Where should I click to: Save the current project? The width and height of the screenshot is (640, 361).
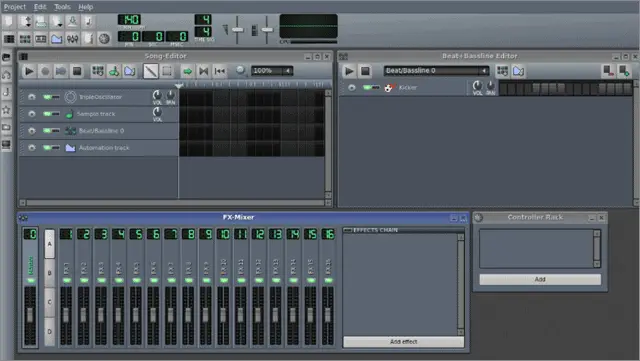click(x=73, y=21)
